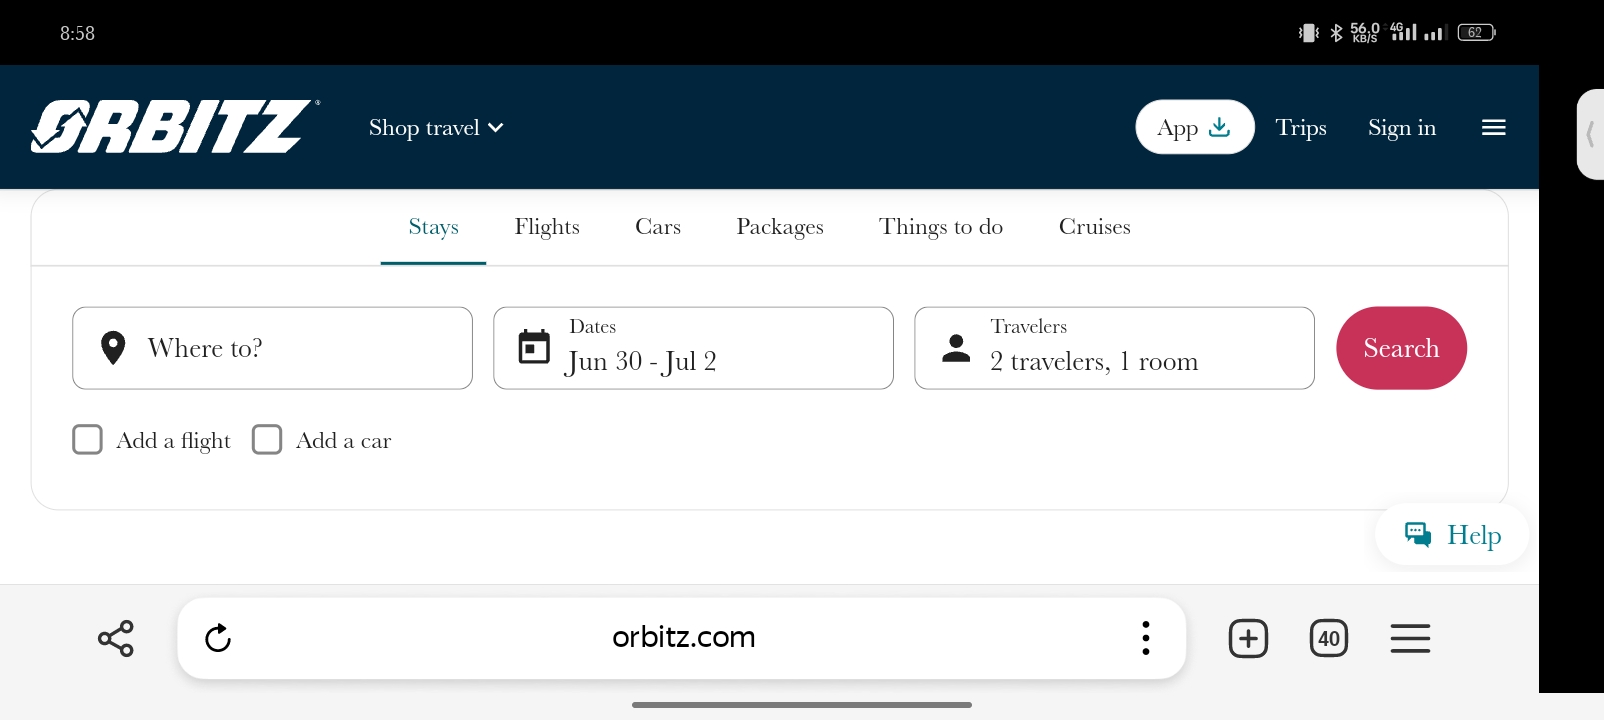Click the Orbitz logo

(175, 127)
